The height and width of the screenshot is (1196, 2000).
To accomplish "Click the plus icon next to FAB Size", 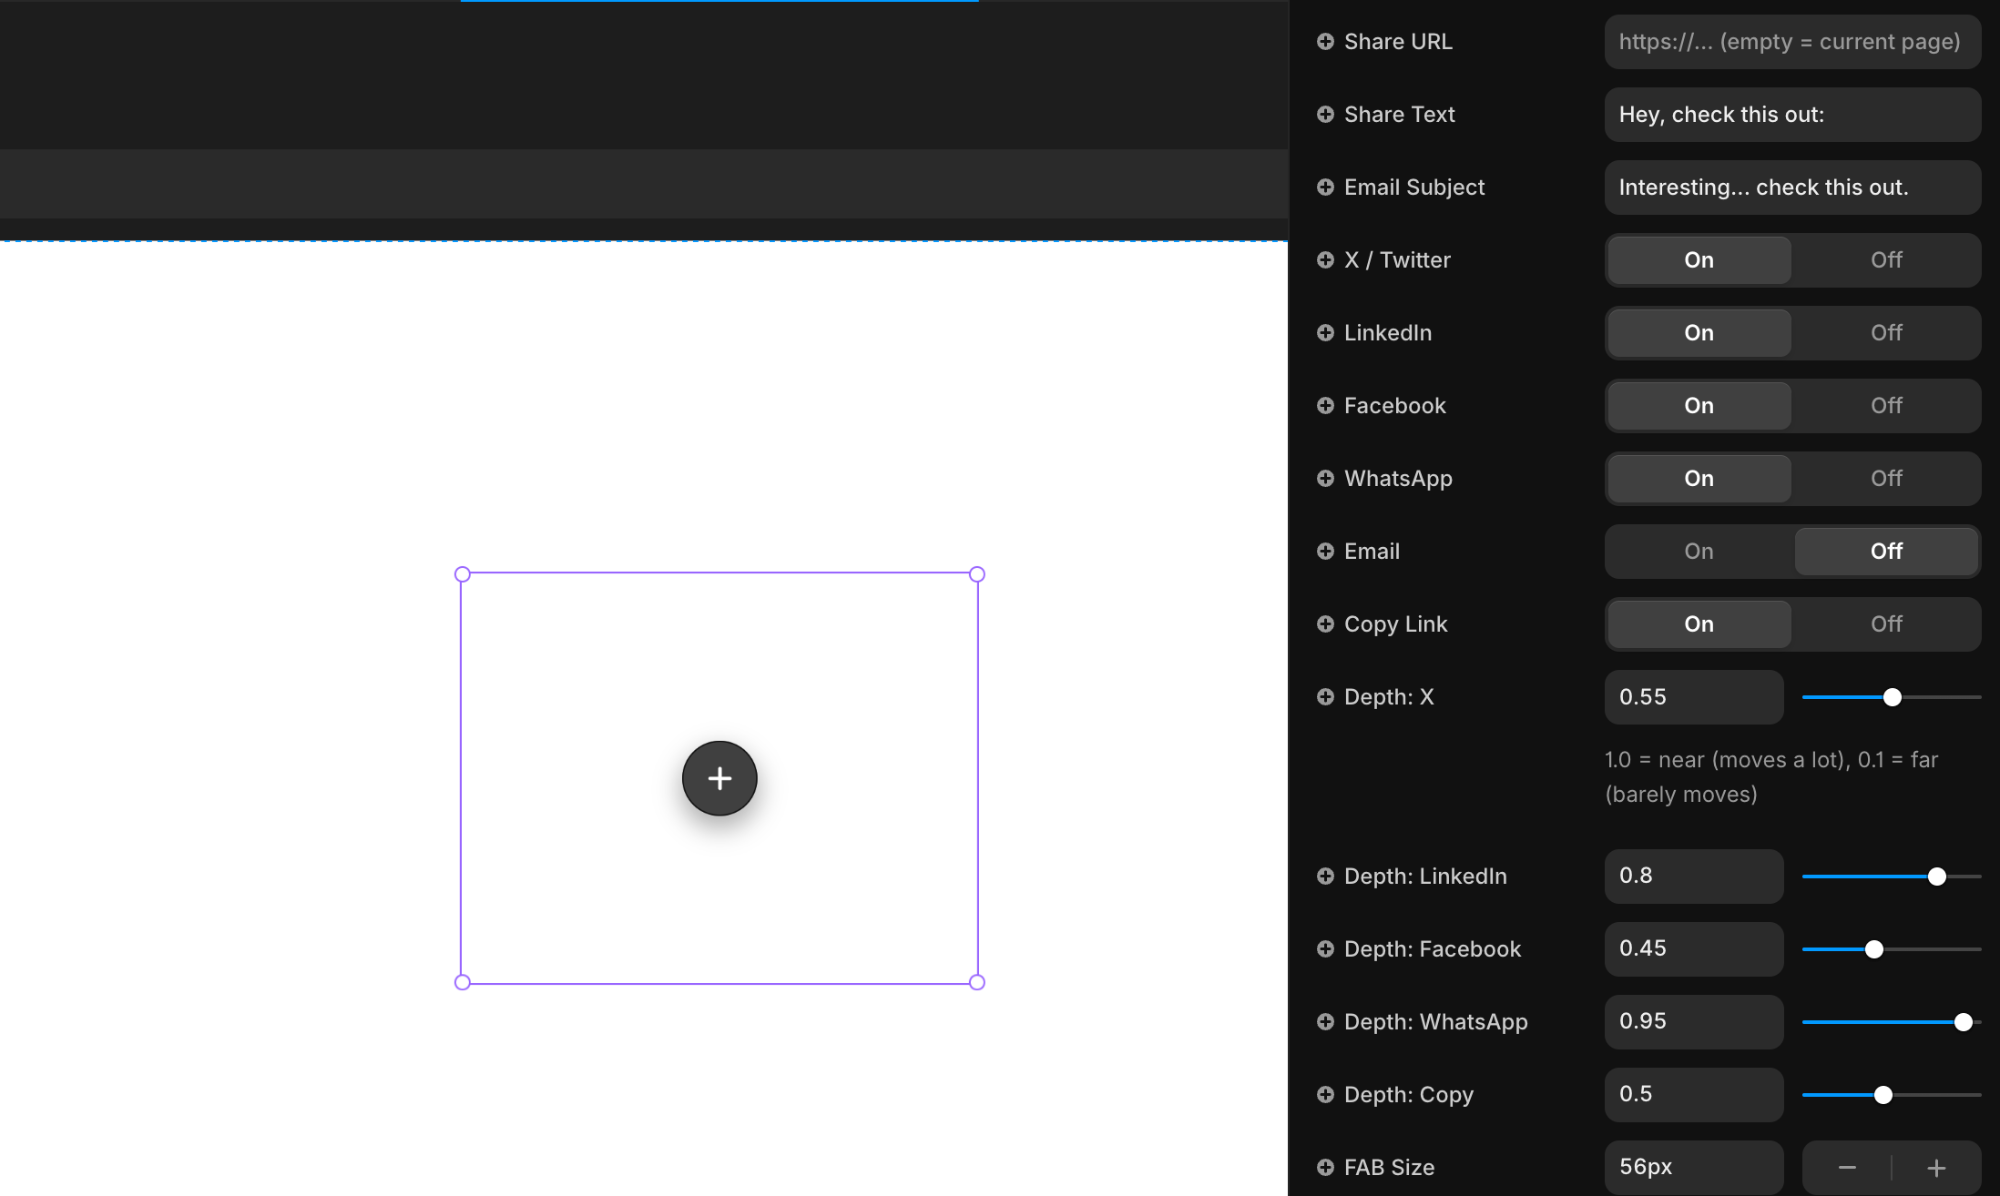I will [1325, 1167].
